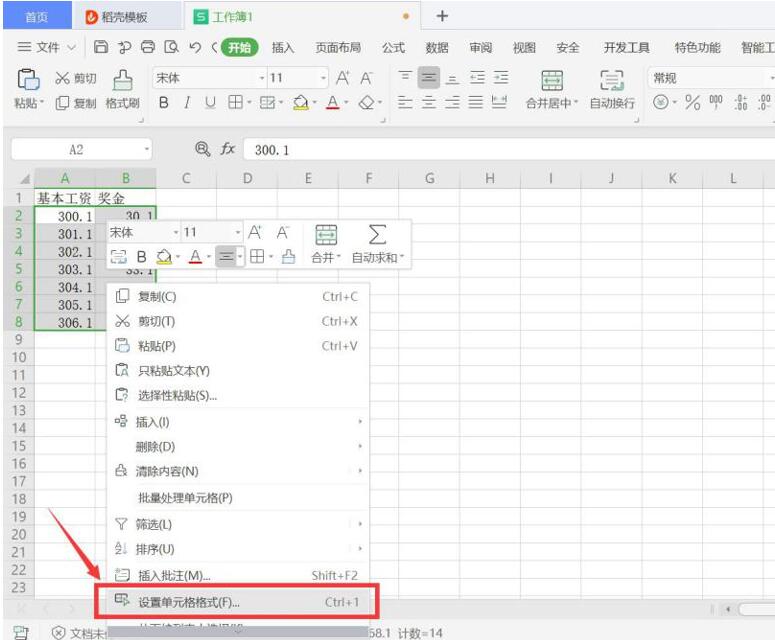The height and width of the screenshot is (640, 775).
Task: Switch to the 插入 ribbon tab
Action: 283,47
